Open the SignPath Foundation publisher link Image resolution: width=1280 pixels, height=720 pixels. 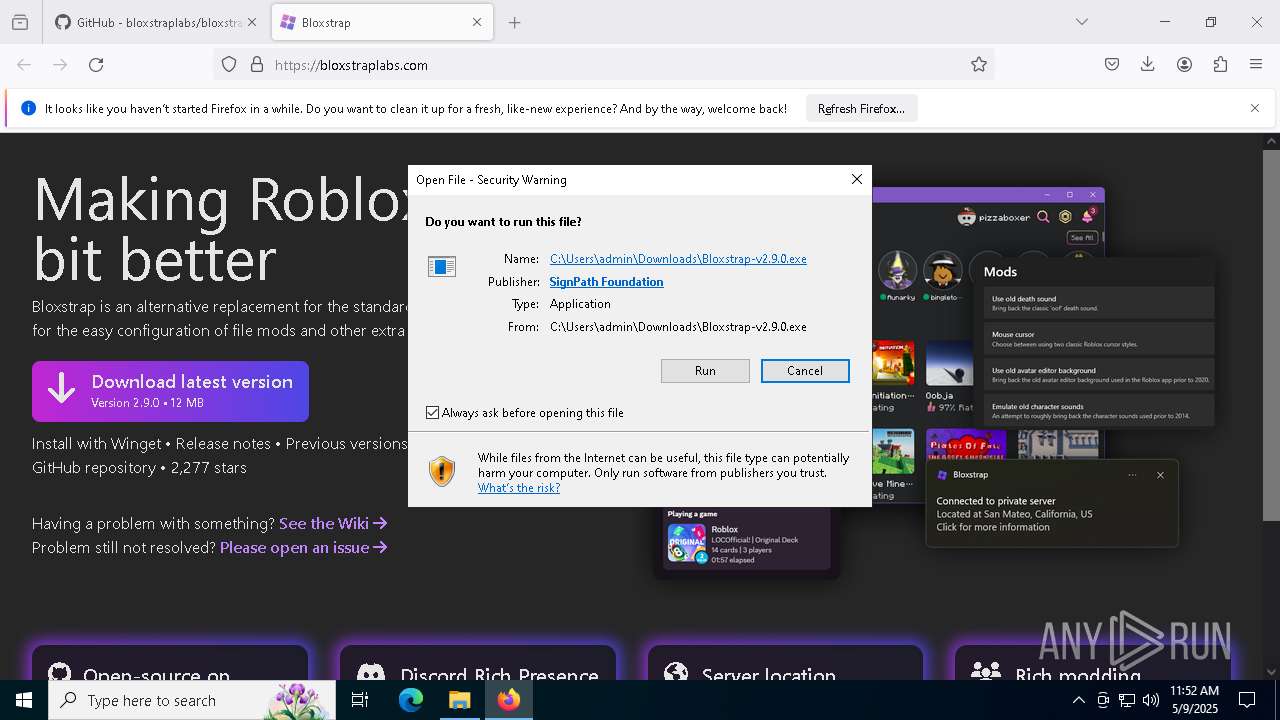click(606, 282)
